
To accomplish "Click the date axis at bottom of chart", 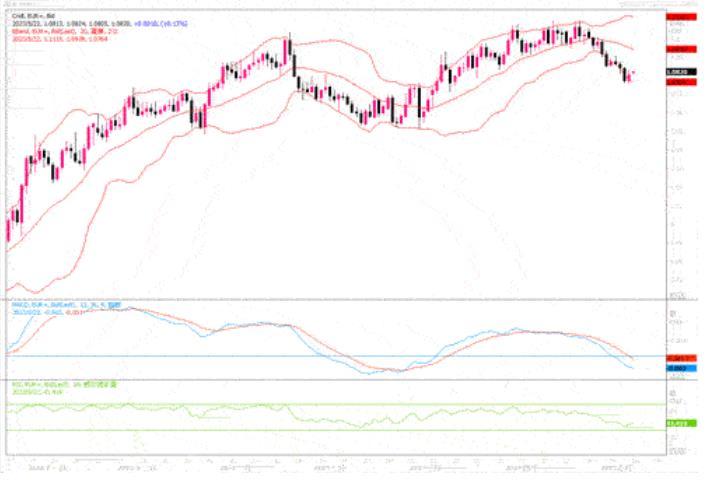I will pos(330,465).
